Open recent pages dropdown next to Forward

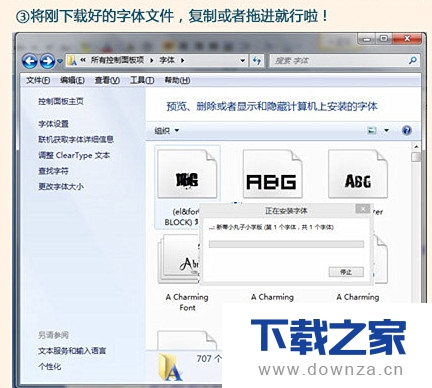pyautogui.click(x=60, y=61)
